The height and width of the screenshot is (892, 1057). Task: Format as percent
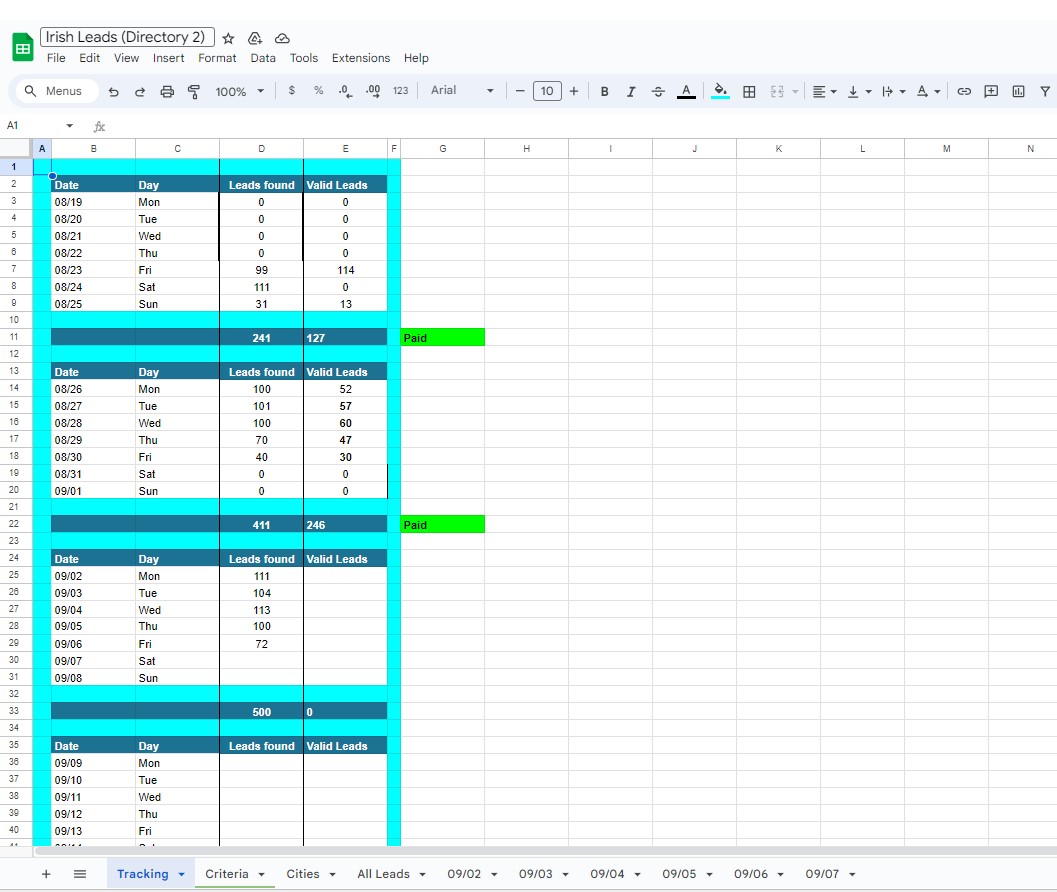[x=318, y=91]
